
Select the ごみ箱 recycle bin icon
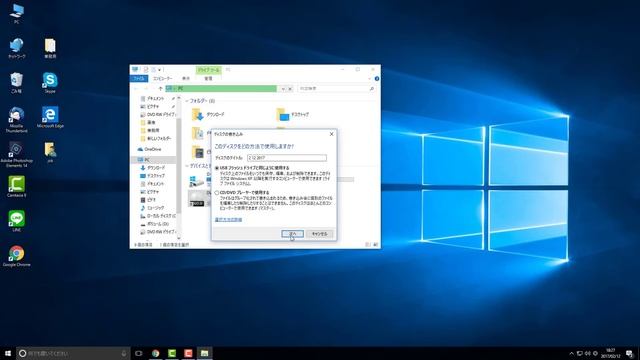point(17,82)
